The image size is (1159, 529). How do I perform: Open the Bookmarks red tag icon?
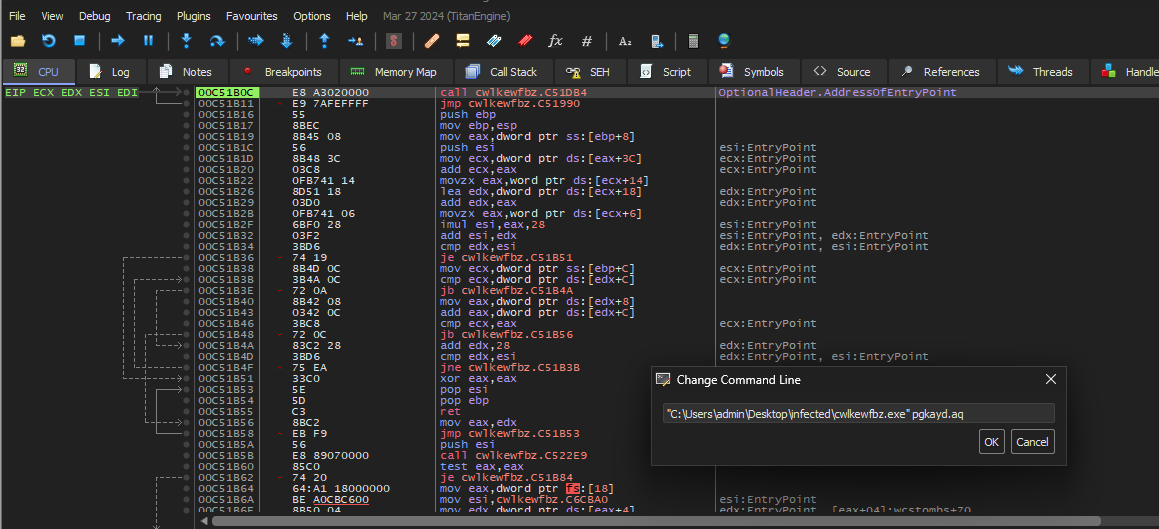coord(526,41)
